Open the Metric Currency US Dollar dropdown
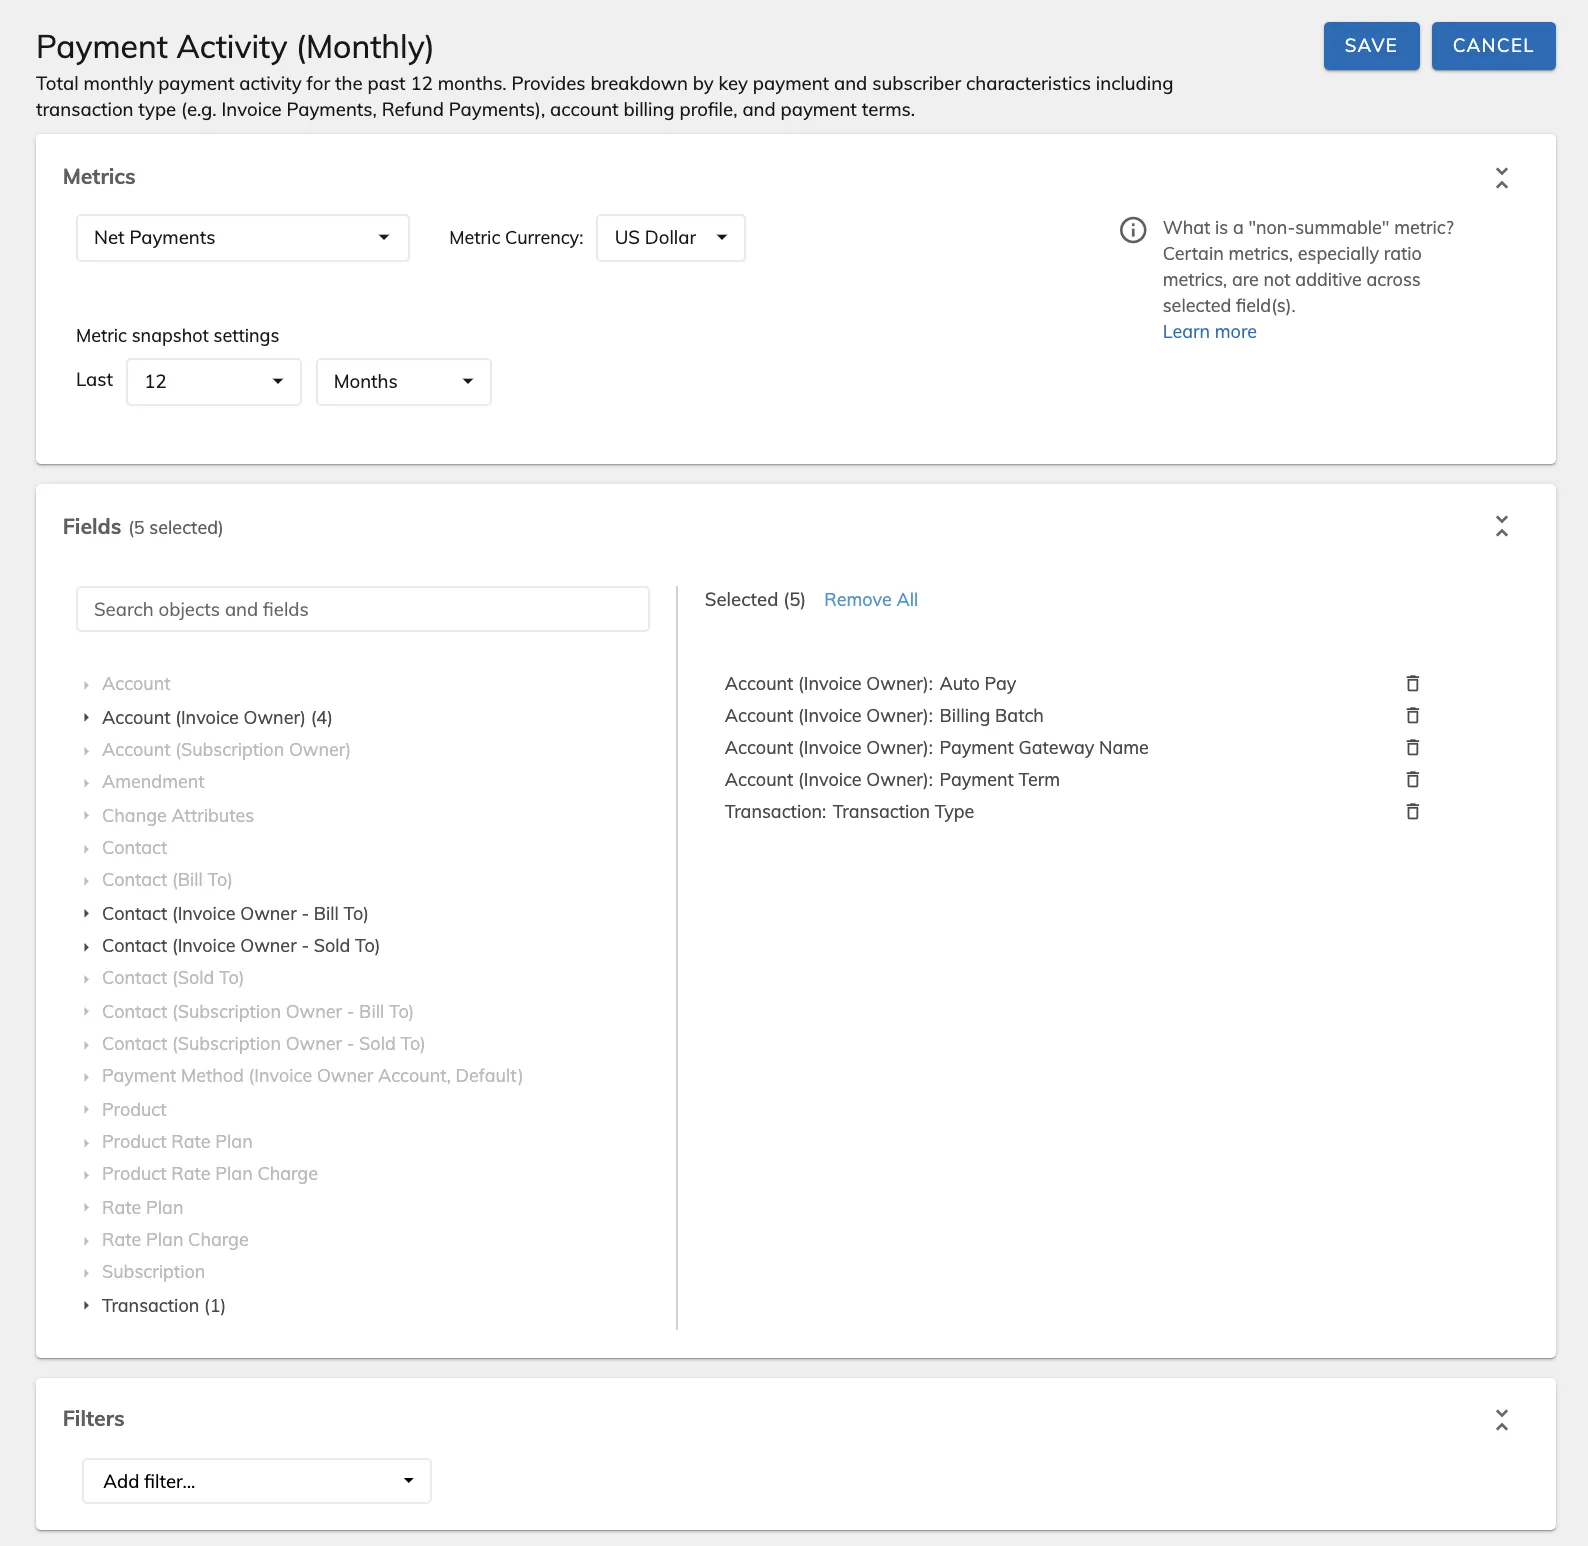 point(671,238)
